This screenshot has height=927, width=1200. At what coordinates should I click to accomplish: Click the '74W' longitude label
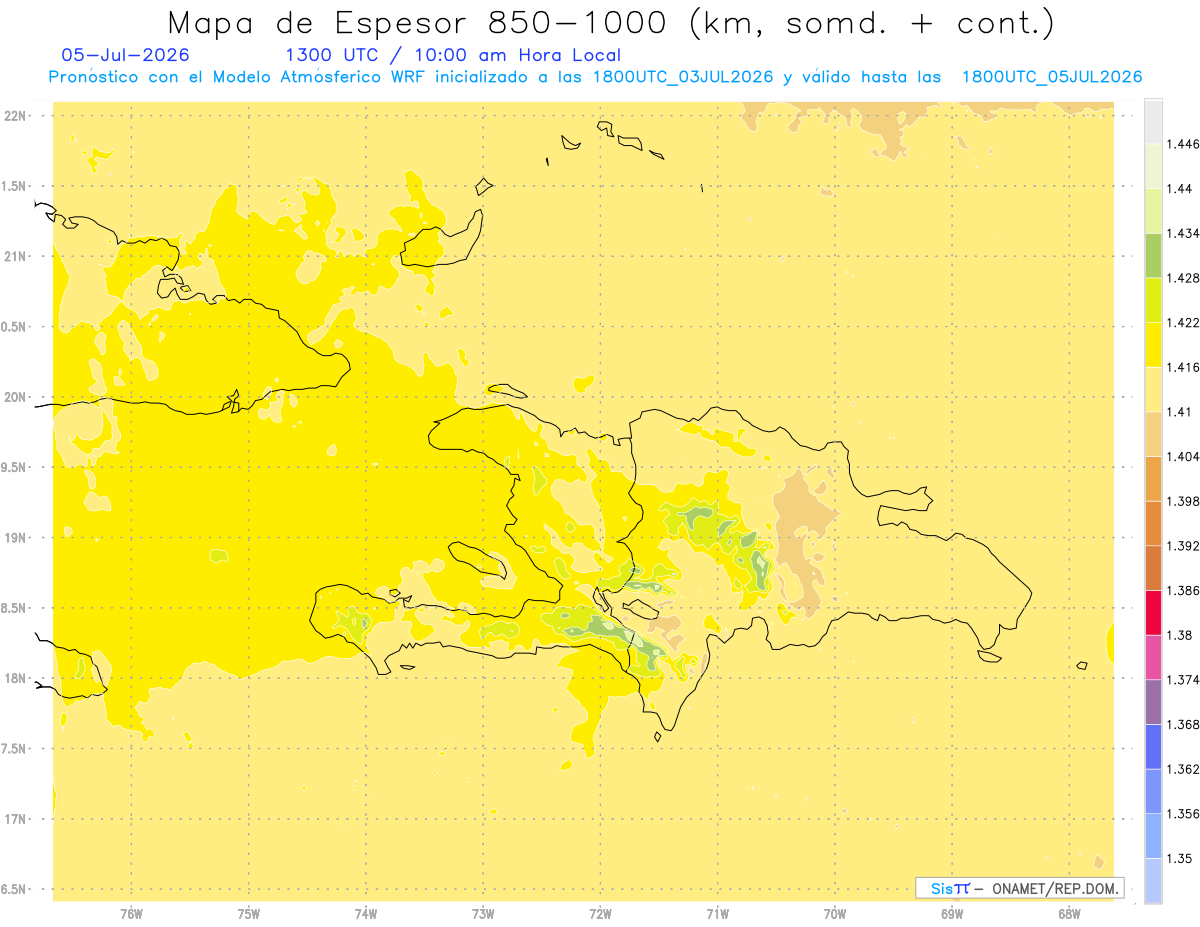(x=366, y=913)
